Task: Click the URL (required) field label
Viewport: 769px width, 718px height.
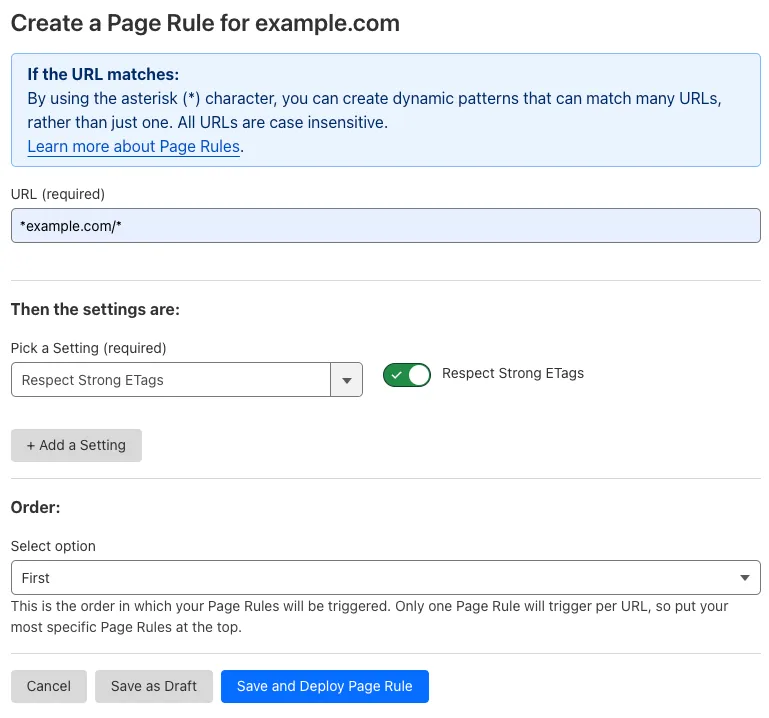Action: tap(57, 194)
